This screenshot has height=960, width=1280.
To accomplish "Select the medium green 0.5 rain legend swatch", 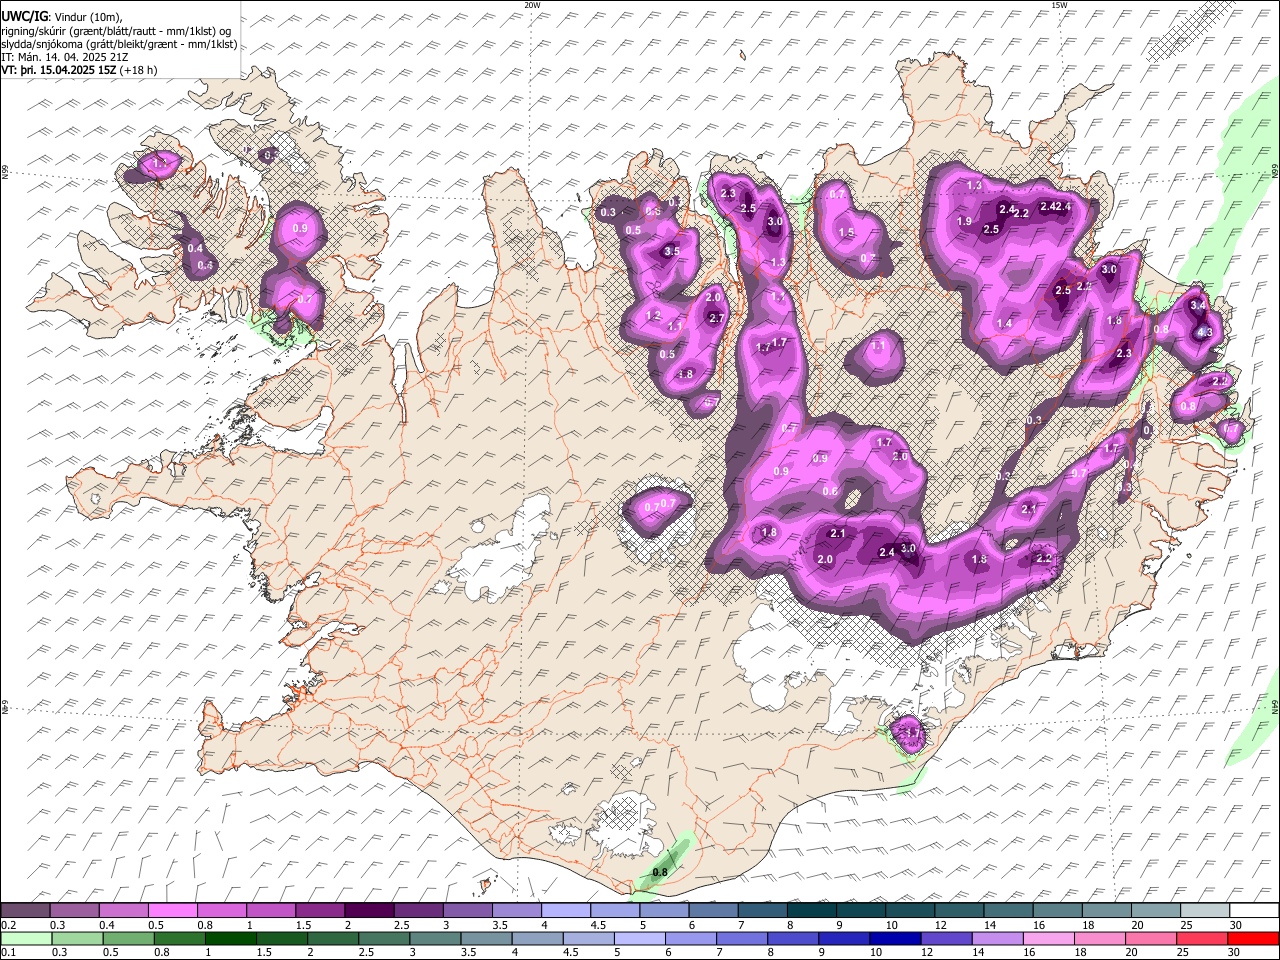I will coord(129,938).
